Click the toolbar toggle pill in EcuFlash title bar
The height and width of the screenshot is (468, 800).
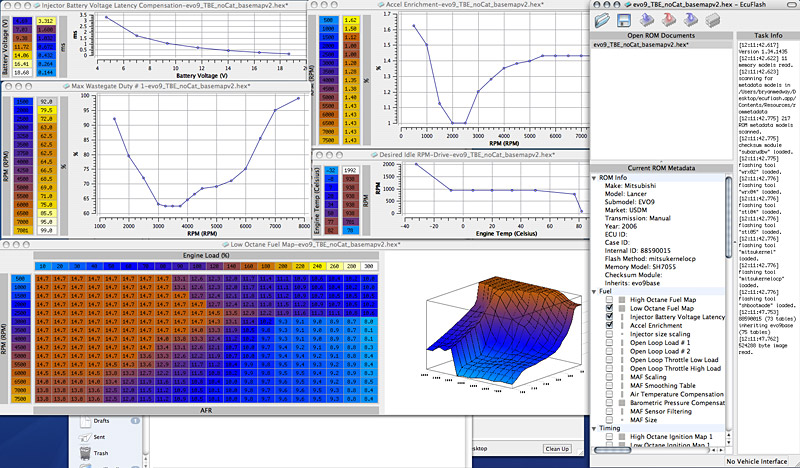pos(792,4)
